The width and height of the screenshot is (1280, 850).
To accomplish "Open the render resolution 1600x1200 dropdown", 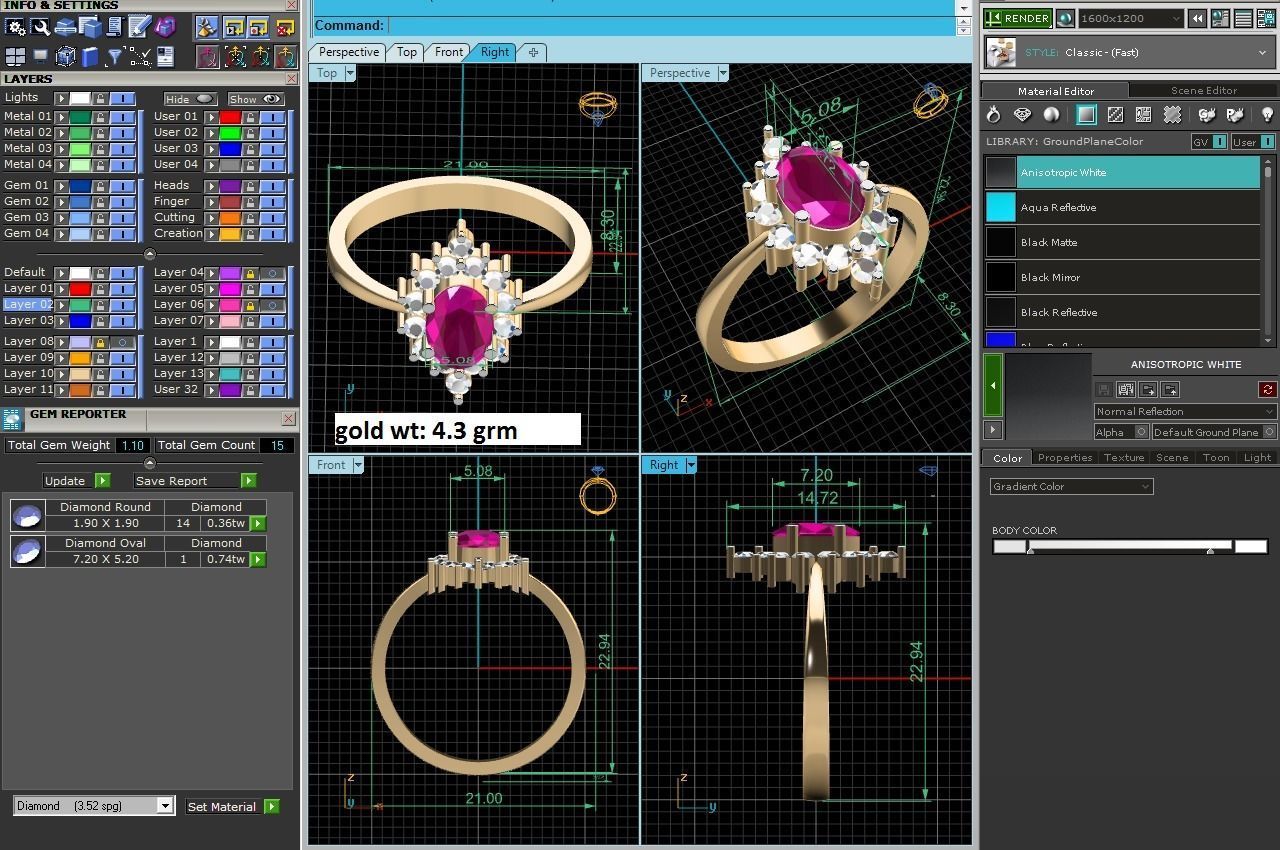I will [1131, 18].
